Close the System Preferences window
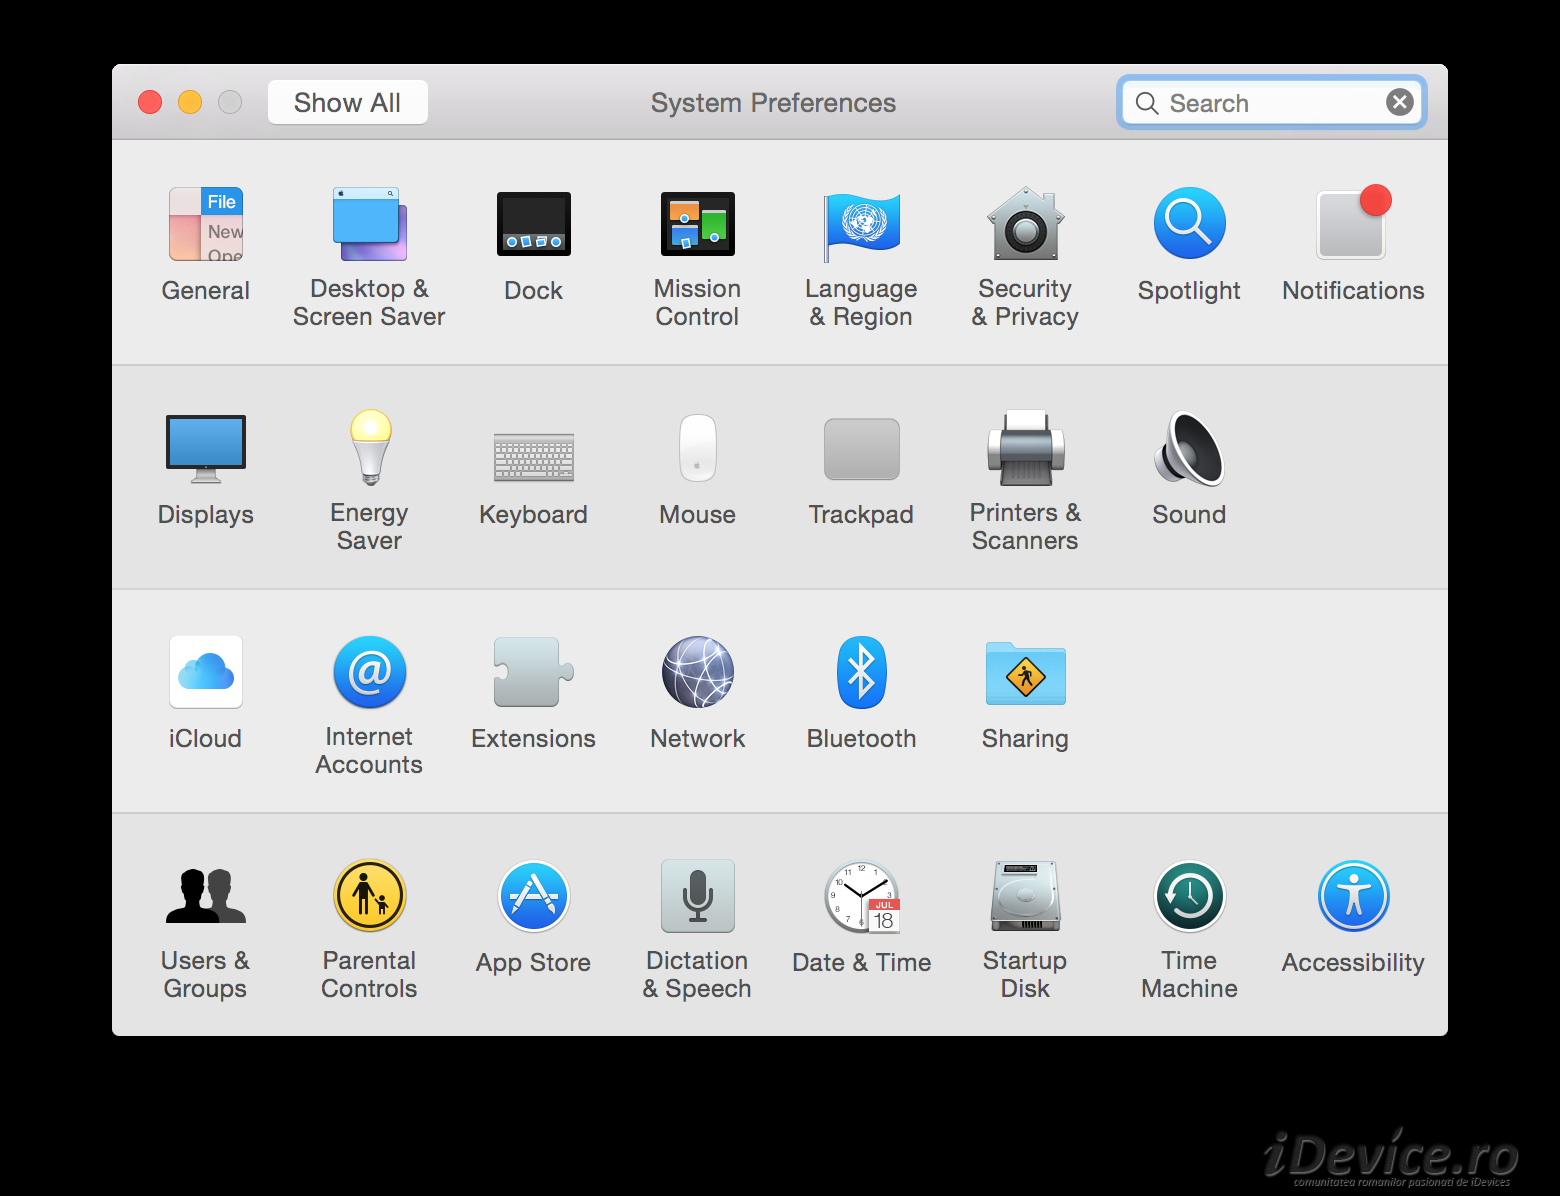1560x1196 pixels. click(x=150, y=102)
